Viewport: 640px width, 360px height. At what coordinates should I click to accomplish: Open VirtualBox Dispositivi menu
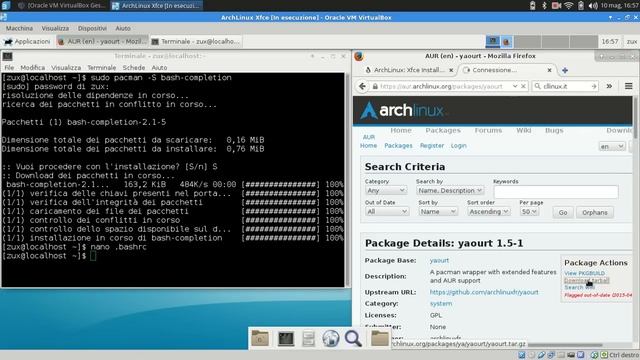click(x=92, y=28)
